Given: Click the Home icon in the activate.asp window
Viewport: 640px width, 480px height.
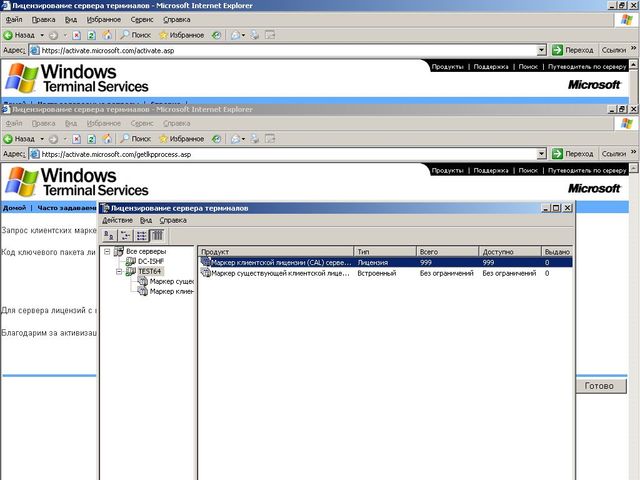Looking at the screenshot, I should [x=107, y=35].
